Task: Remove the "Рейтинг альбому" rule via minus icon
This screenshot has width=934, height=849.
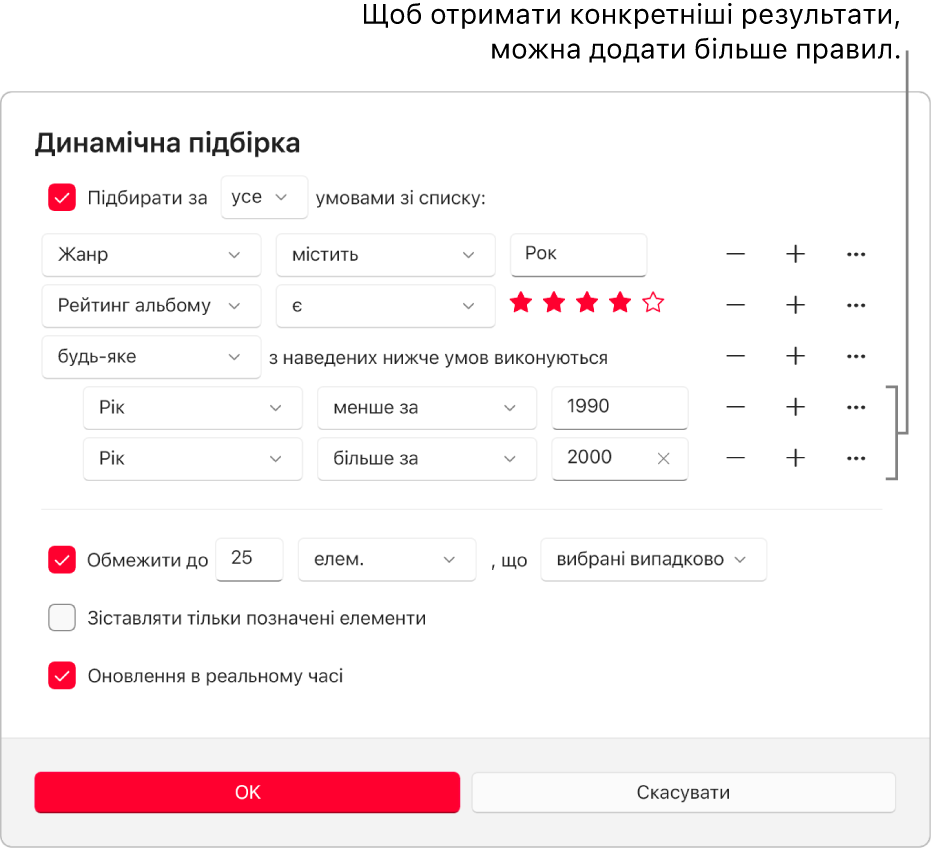Action: [735, 306]
